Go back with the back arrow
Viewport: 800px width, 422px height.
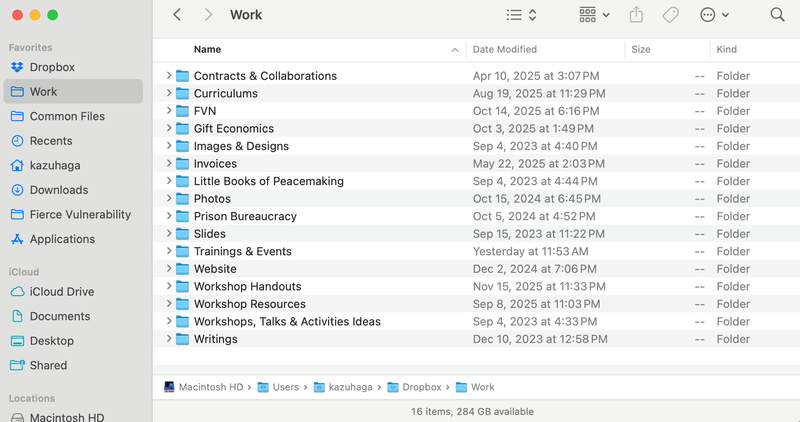pos(177,15)
